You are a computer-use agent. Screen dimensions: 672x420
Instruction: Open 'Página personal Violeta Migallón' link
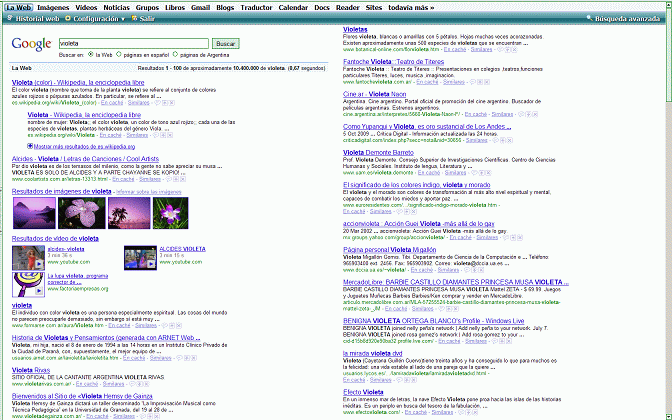pyautogui.click(x=390, y=250)
